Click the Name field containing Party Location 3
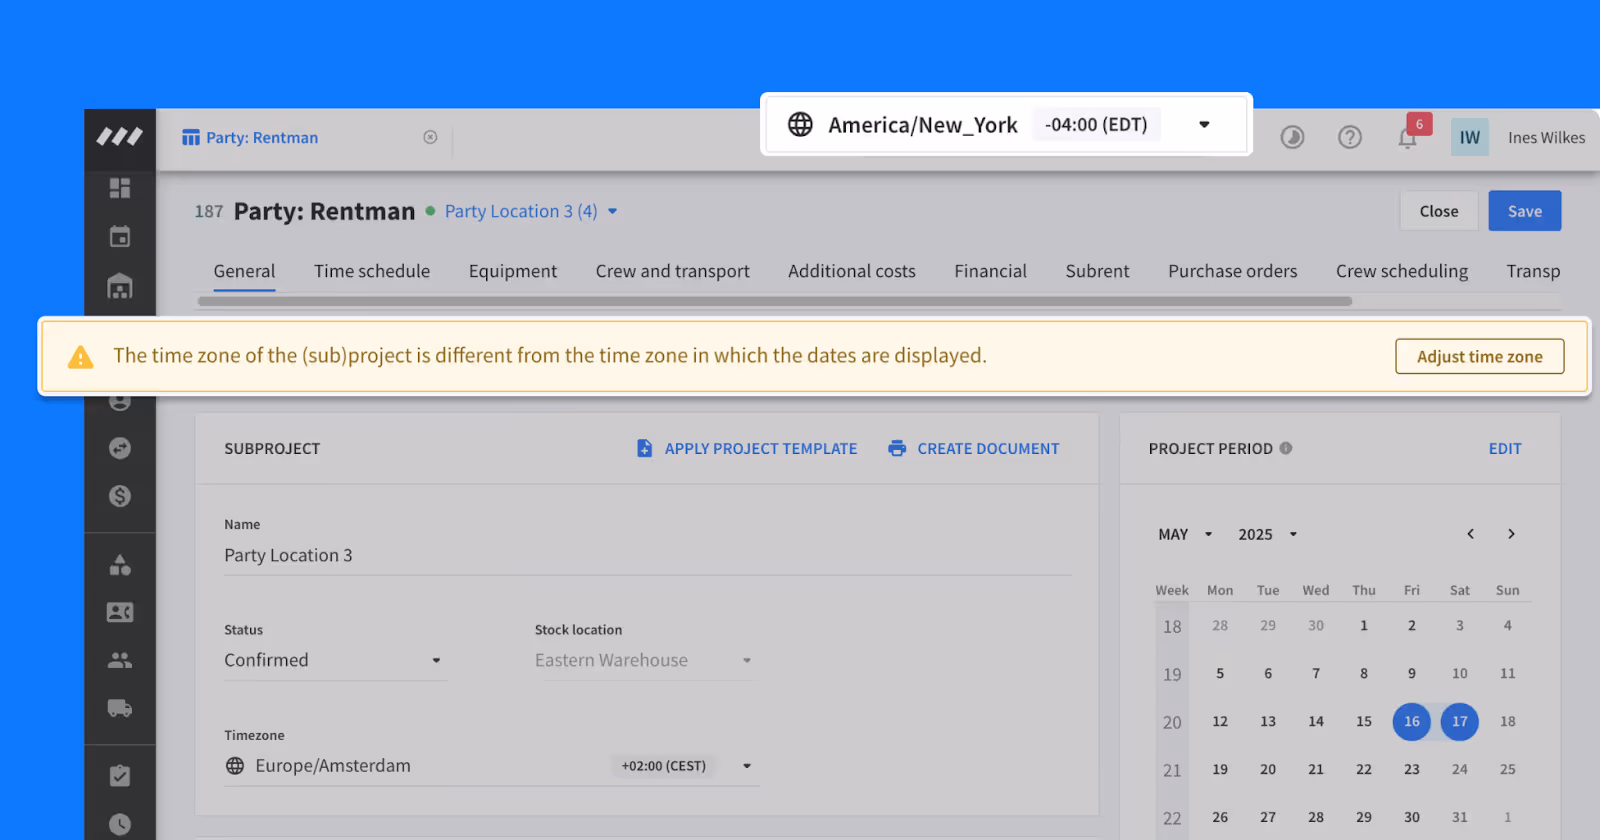This screenshot has height=840, width=1600. click(x=648, y=555)
